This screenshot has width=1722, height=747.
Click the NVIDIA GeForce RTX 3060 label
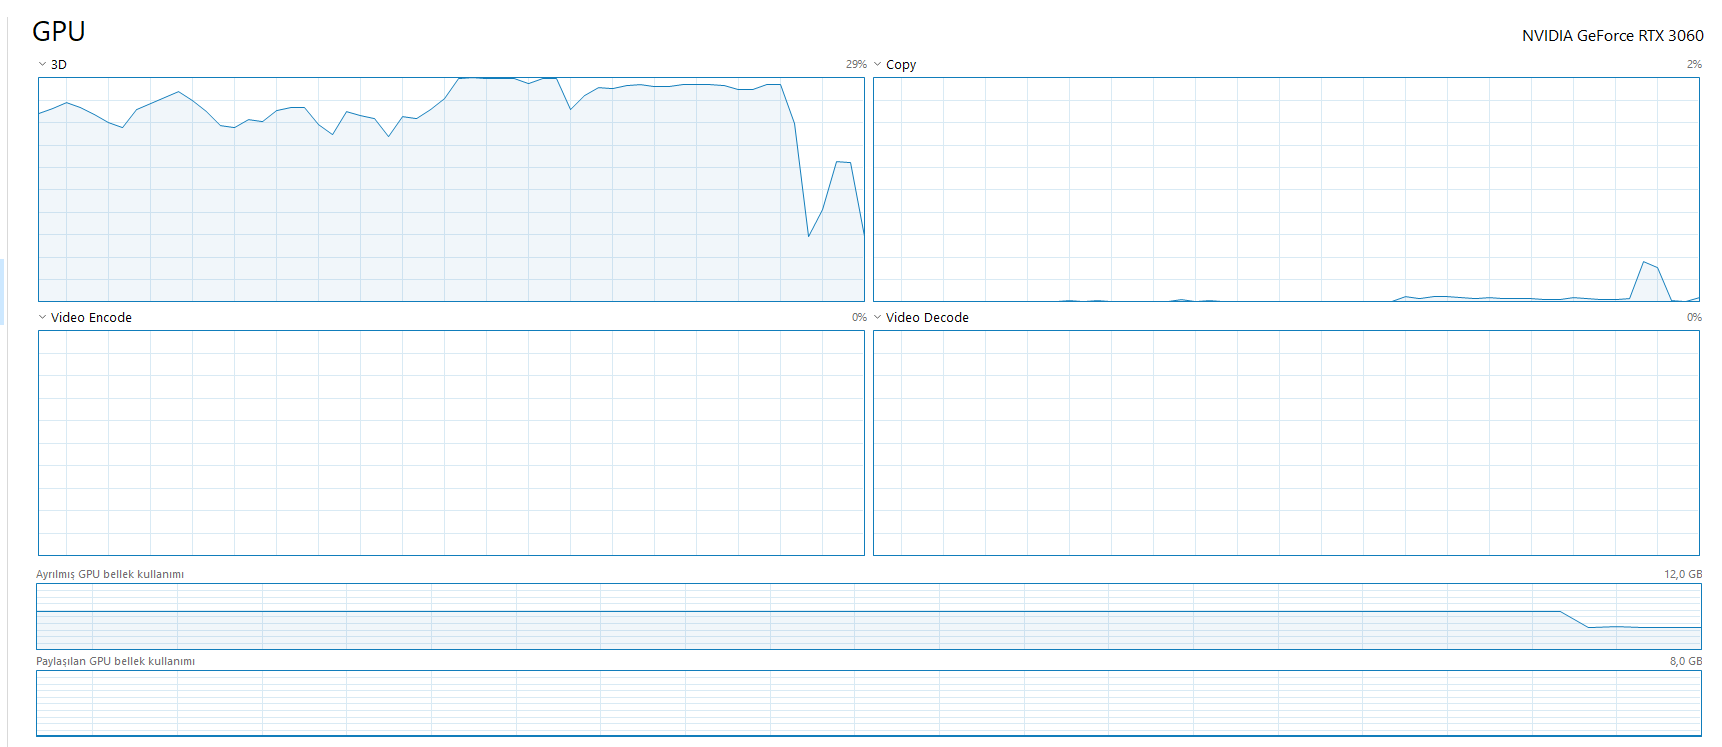point(1613,36)
